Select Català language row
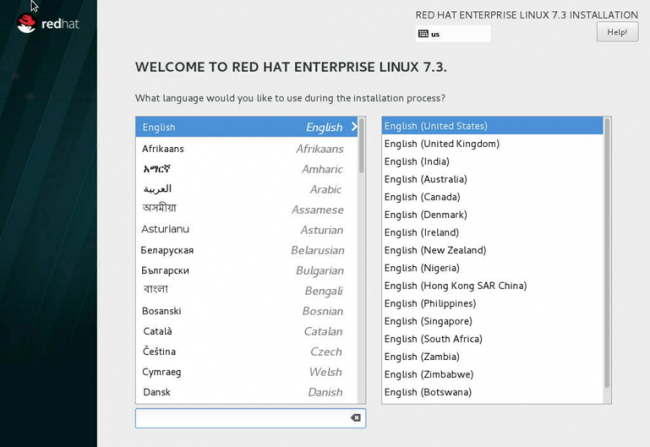 pos(247,331)
